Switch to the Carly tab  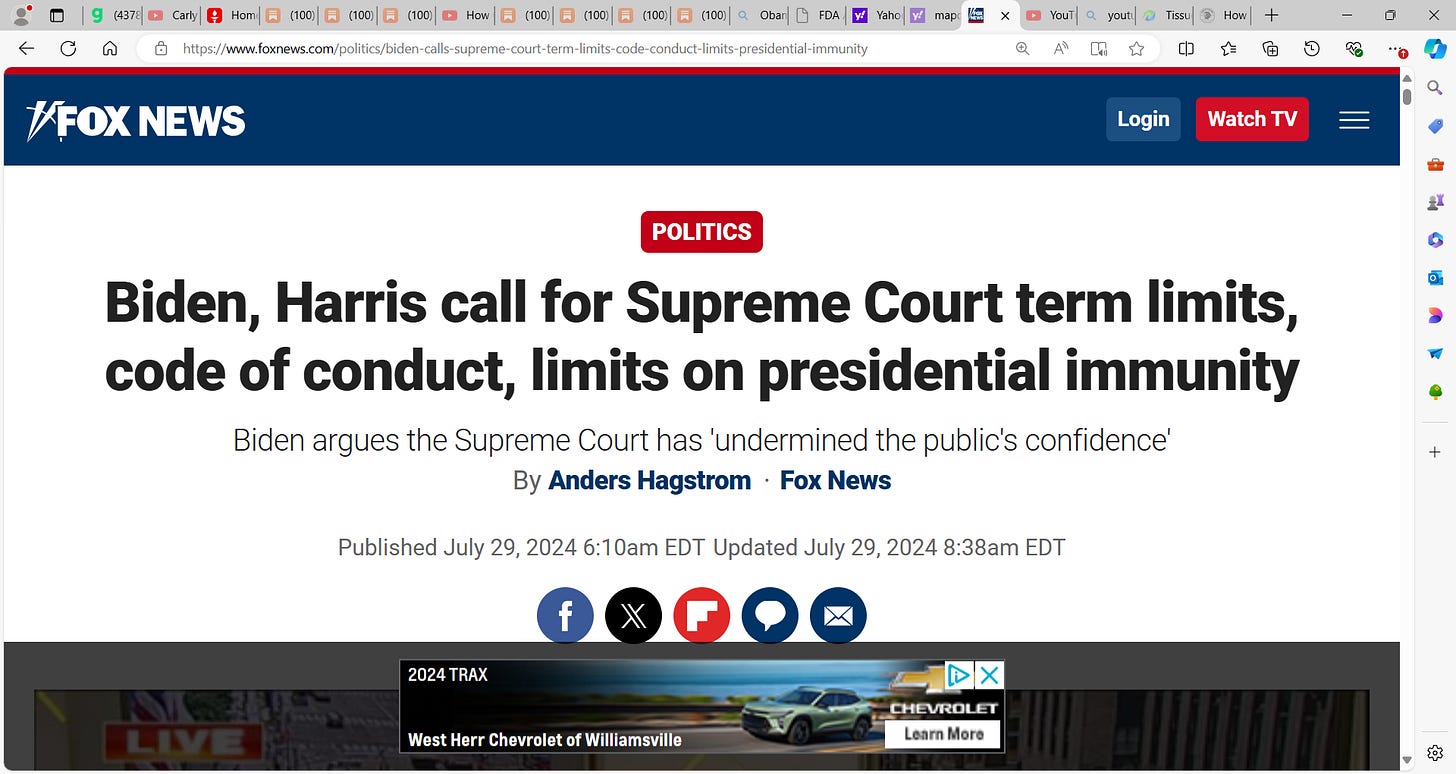(x=173, y=15)
